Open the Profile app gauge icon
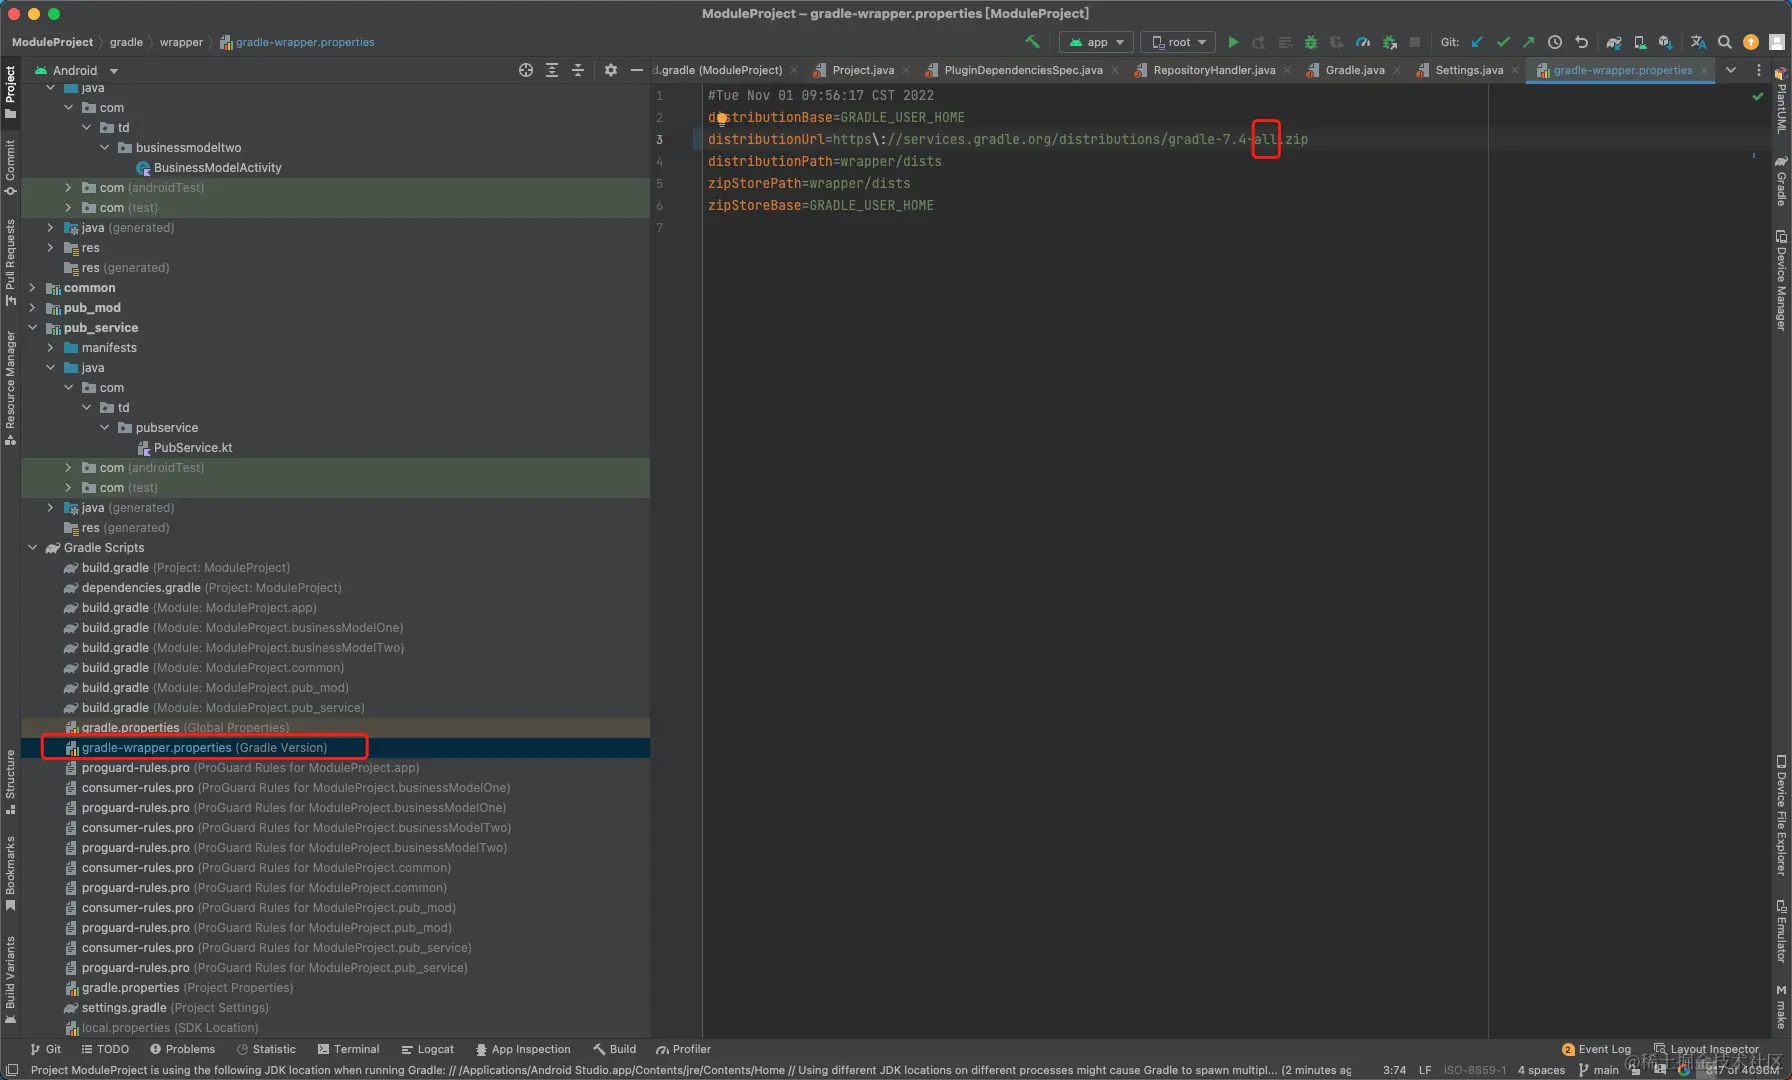Screen dimensions: 1792x1080 1363,42
